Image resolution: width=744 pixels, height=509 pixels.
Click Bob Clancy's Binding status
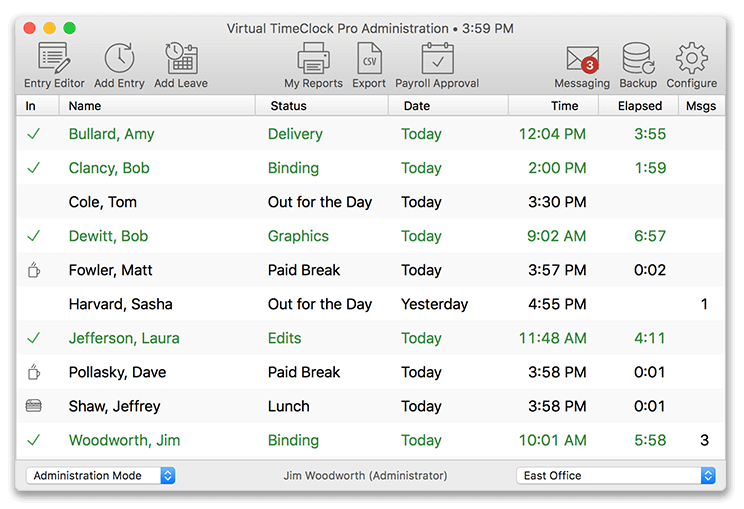(293, 168)
